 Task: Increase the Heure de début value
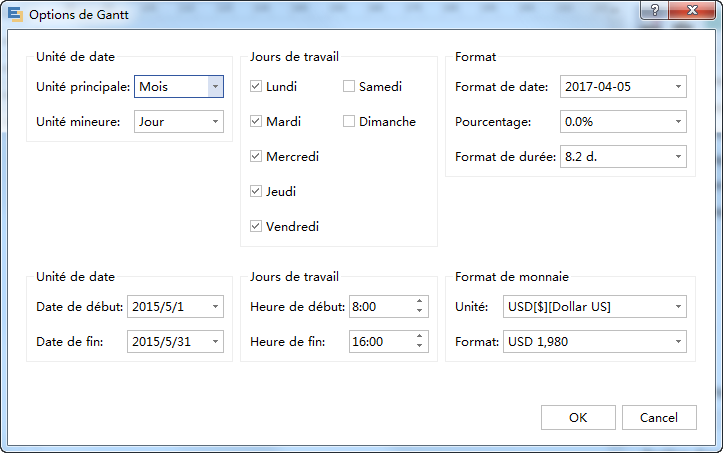418,302
